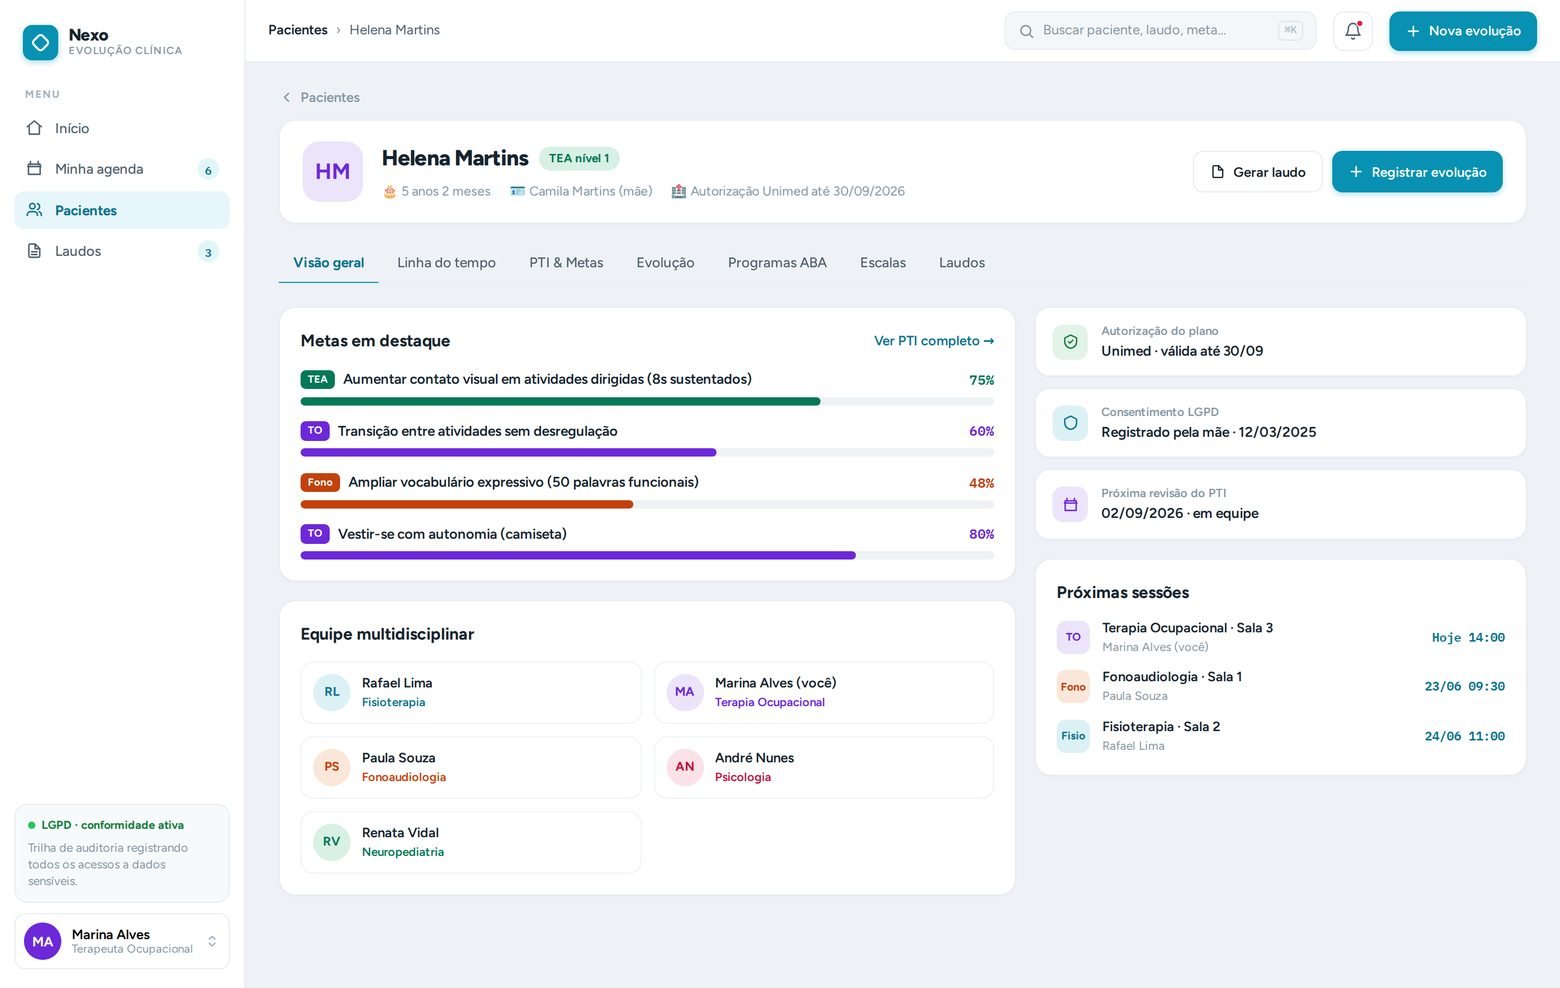Click the AN avatar of André Nunes

[x=685, y=767]
